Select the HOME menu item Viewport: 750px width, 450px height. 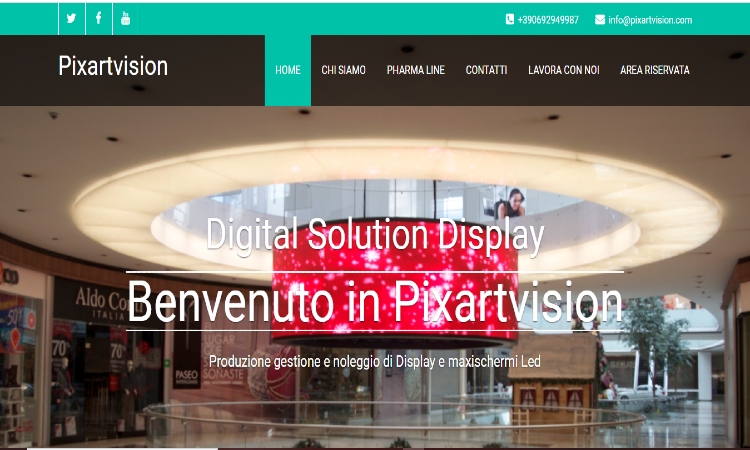click(288, 70)
